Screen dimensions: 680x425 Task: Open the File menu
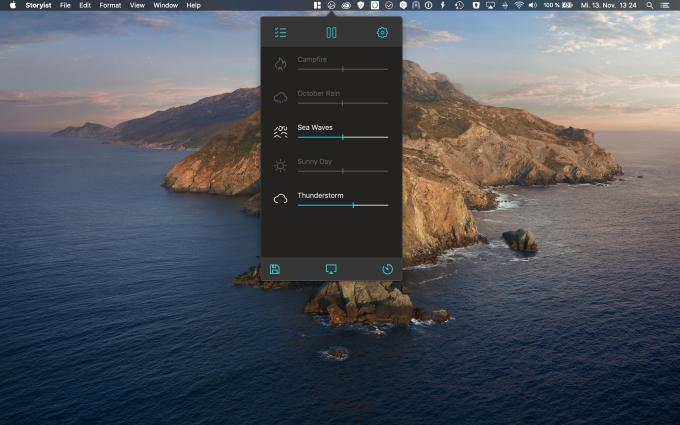click(65, 5)
